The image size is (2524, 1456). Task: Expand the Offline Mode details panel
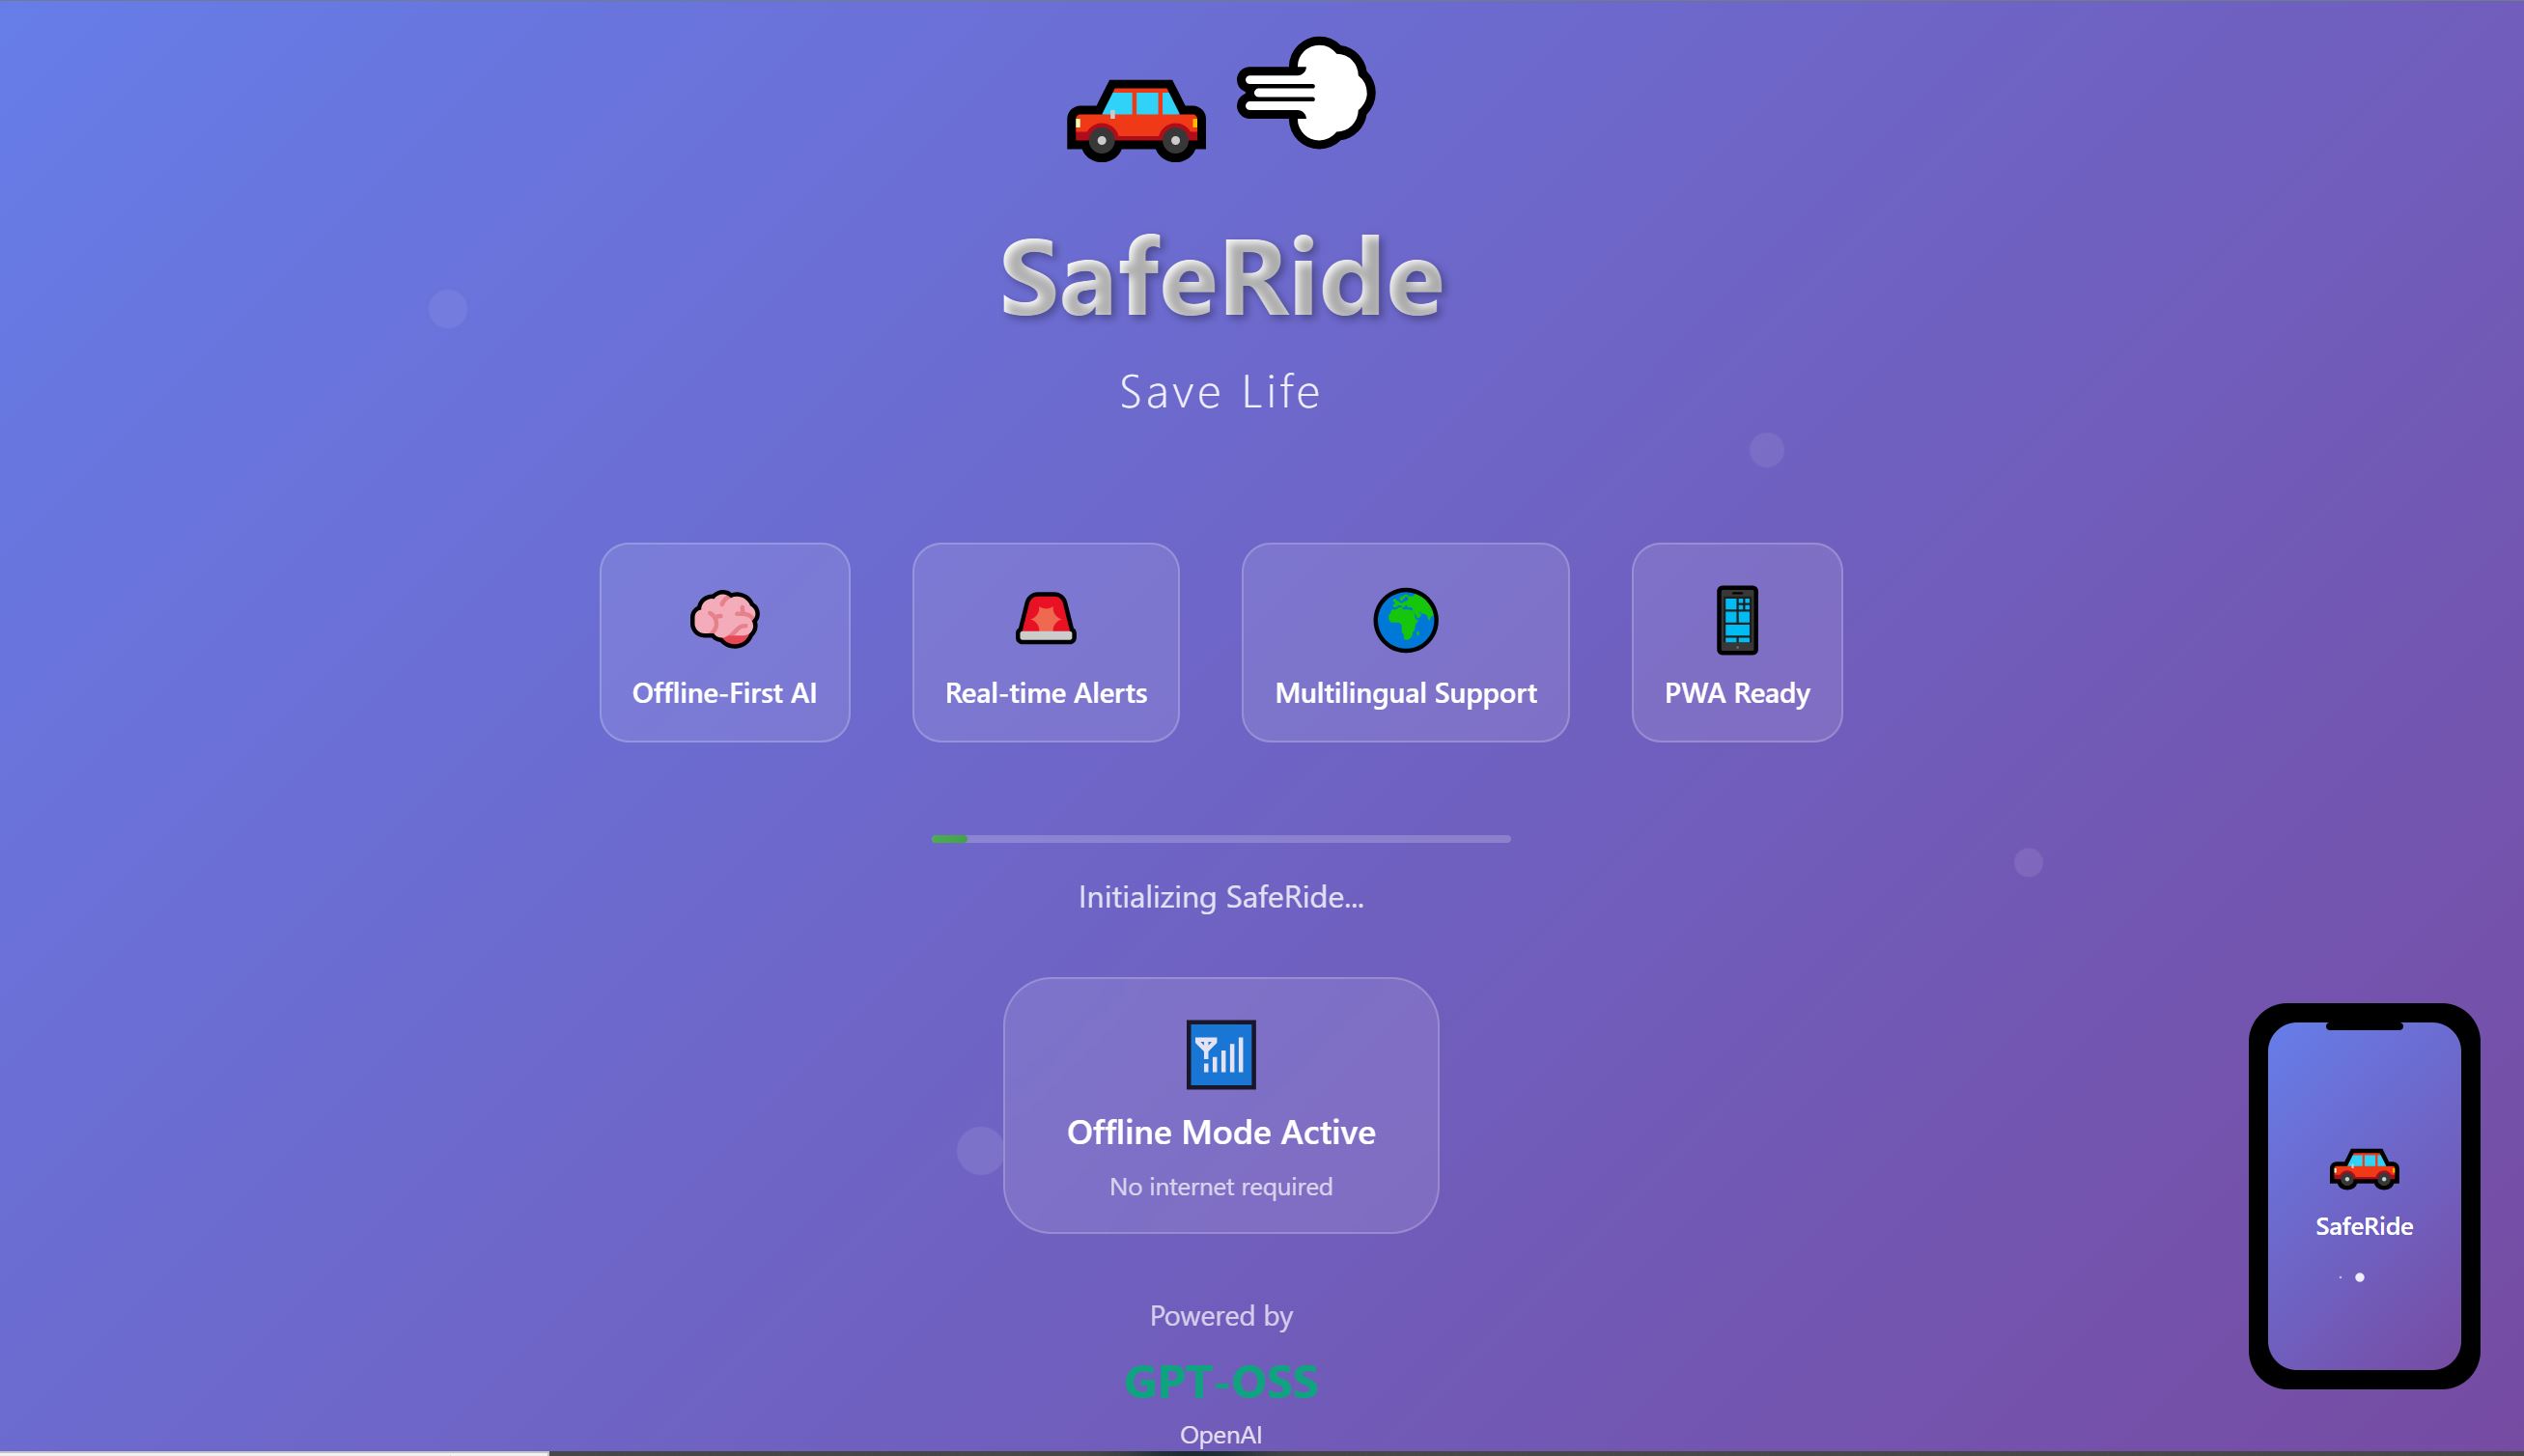tap(1220, 1104)
